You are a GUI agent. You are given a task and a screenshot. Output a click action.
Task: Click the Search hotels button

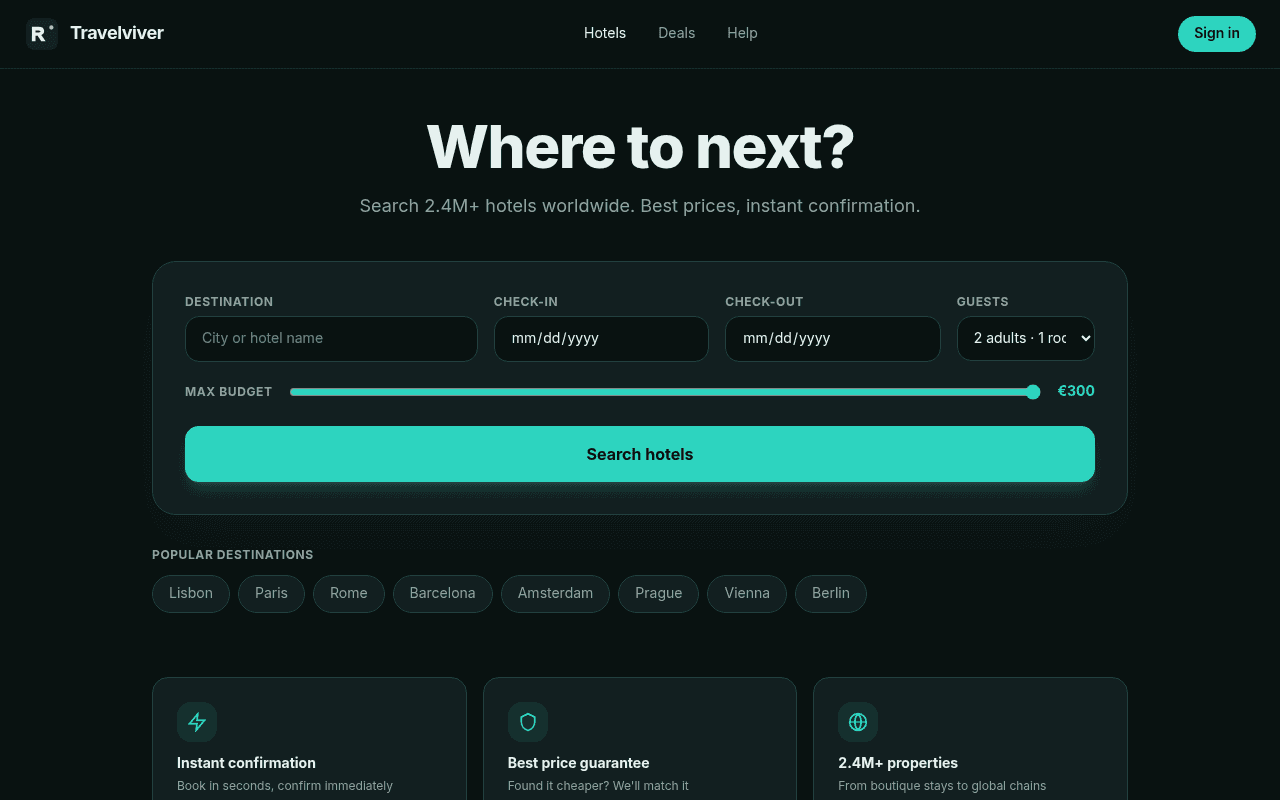[640, 454]
